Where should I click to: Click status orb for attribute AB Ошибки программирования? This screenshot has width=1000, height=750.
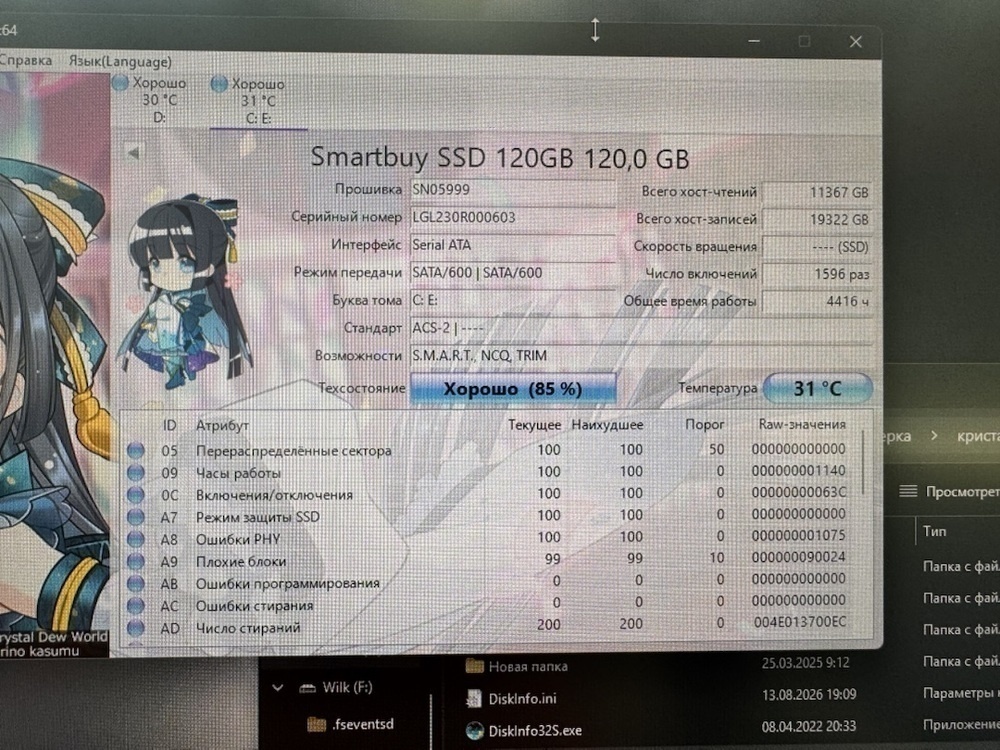[x=135, y=584]
